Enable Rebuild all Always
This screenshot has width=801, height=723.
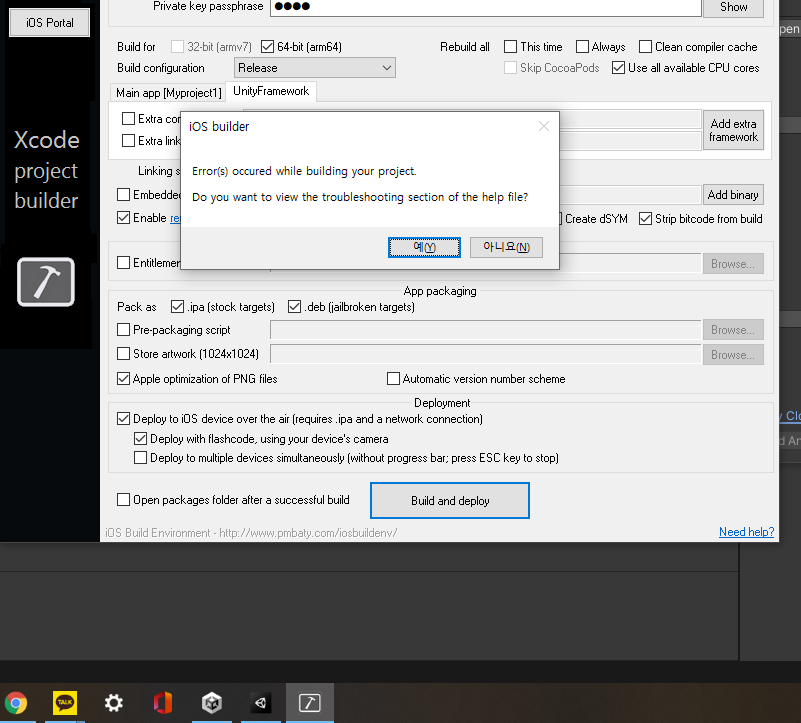(x=582, y=47)
